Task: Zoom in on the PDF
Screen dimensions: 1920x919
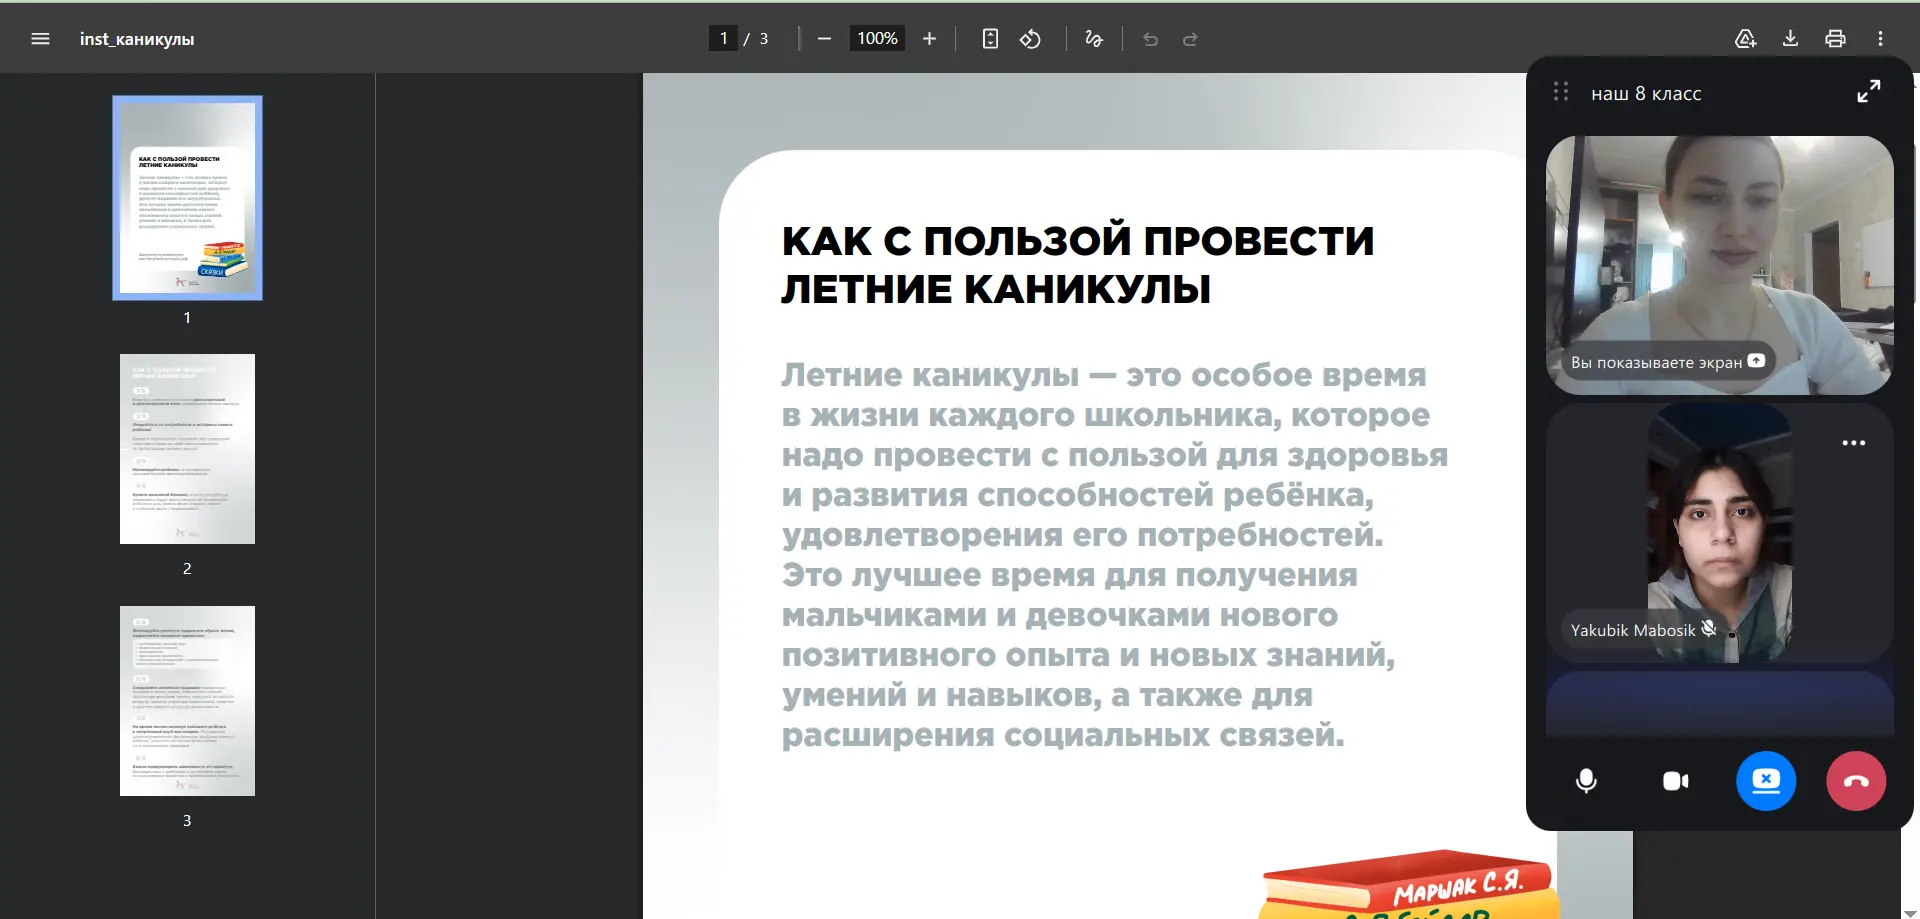Action: point(929,39)
